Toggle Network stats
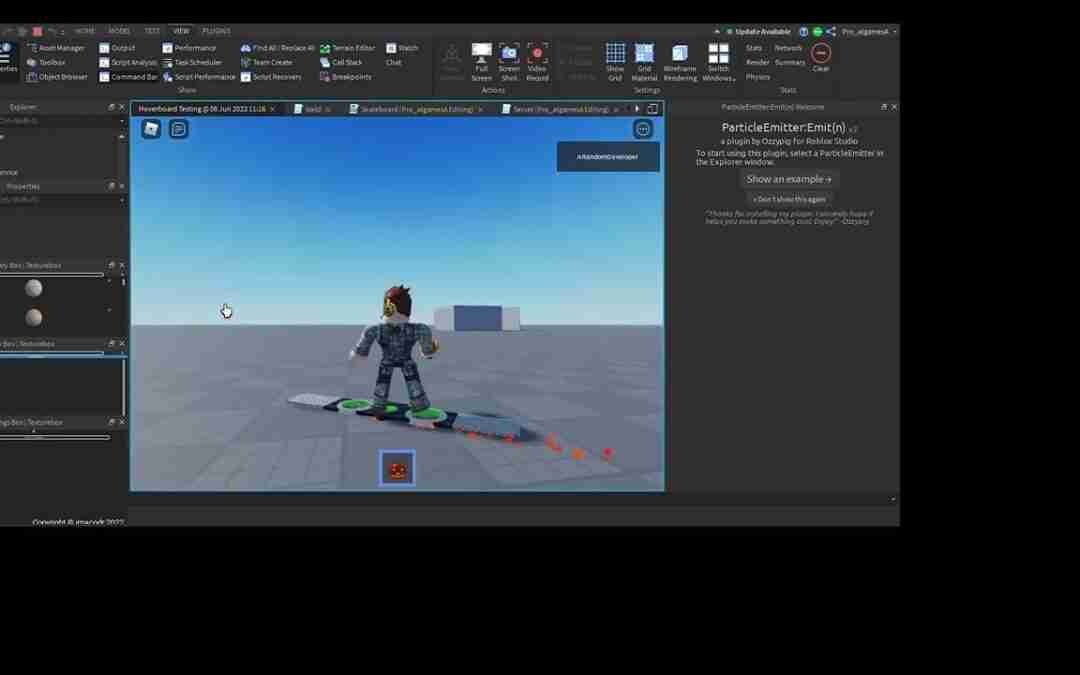The height and width of the screenshot is (675, 1080). click(788, 48)
